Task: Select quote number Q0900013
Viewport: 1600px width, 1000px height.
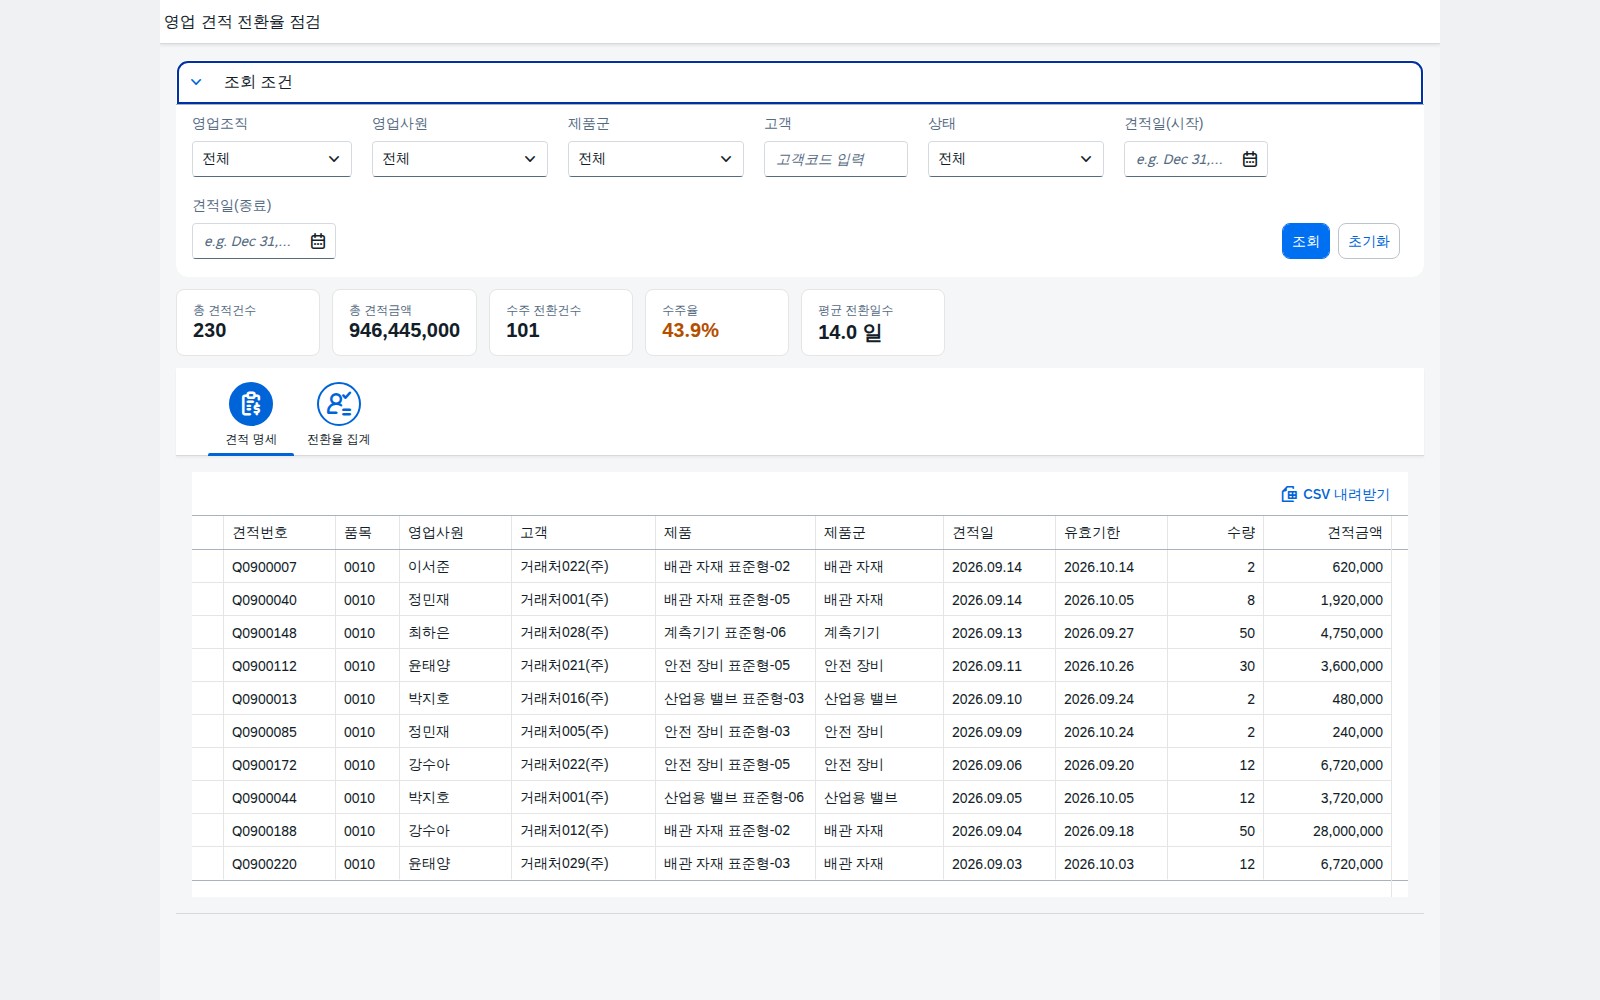Action: click(264, 699)
